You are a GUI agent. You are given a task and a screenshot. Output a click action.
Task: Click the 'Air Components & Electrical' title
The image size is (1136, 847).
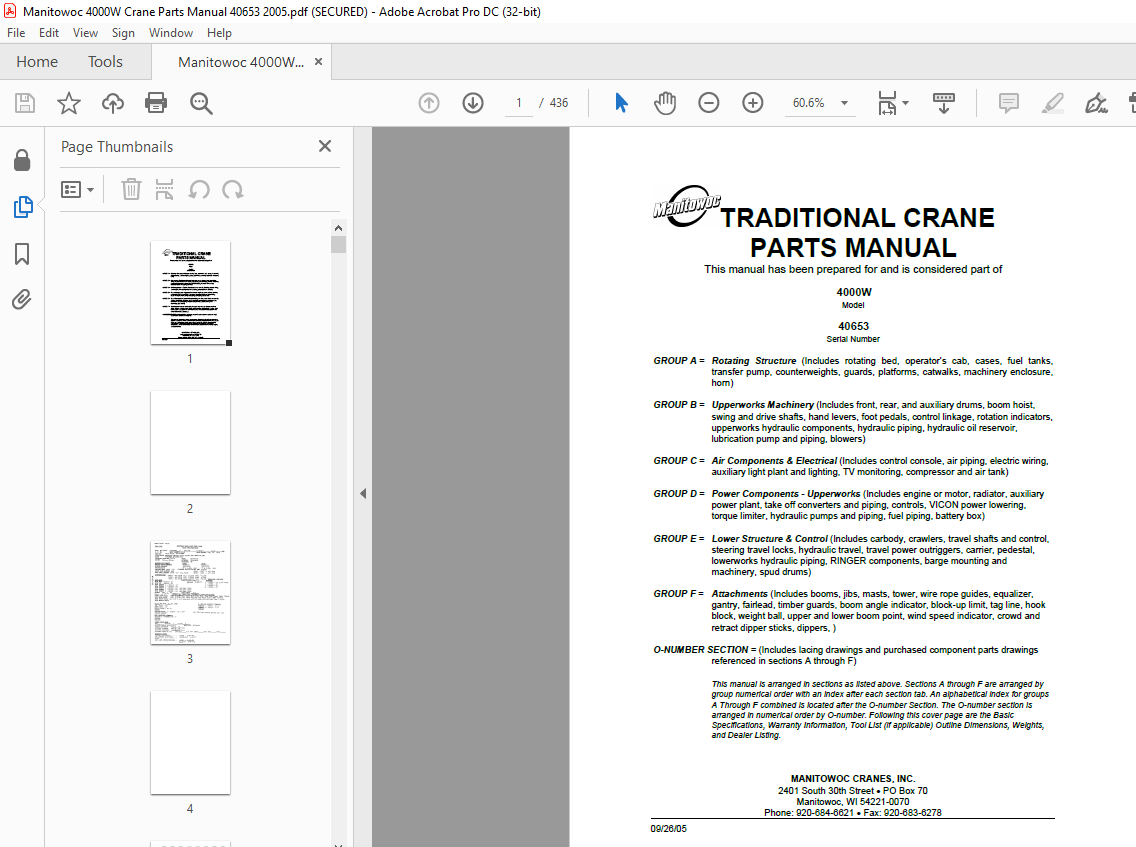(x=774, y=460)
